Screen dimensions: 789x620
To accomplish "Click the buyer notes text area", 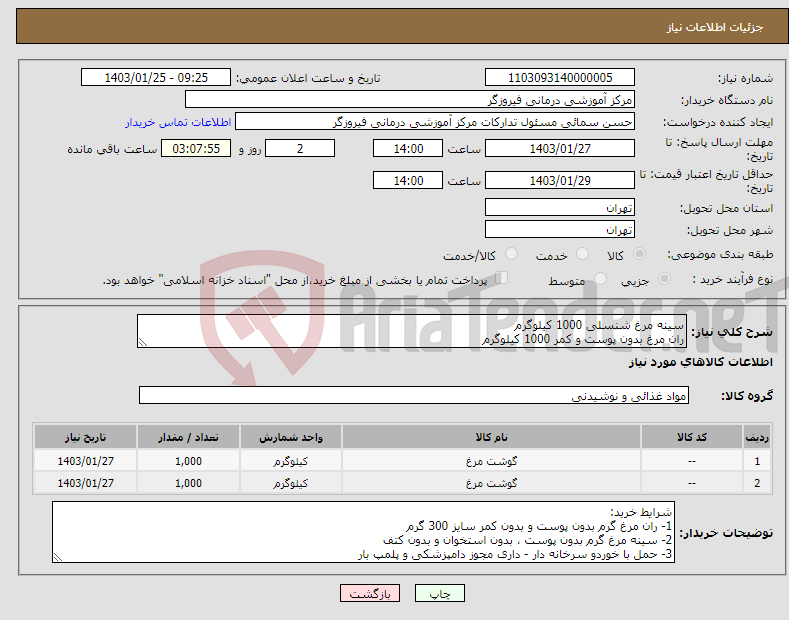I will point(363,532).
